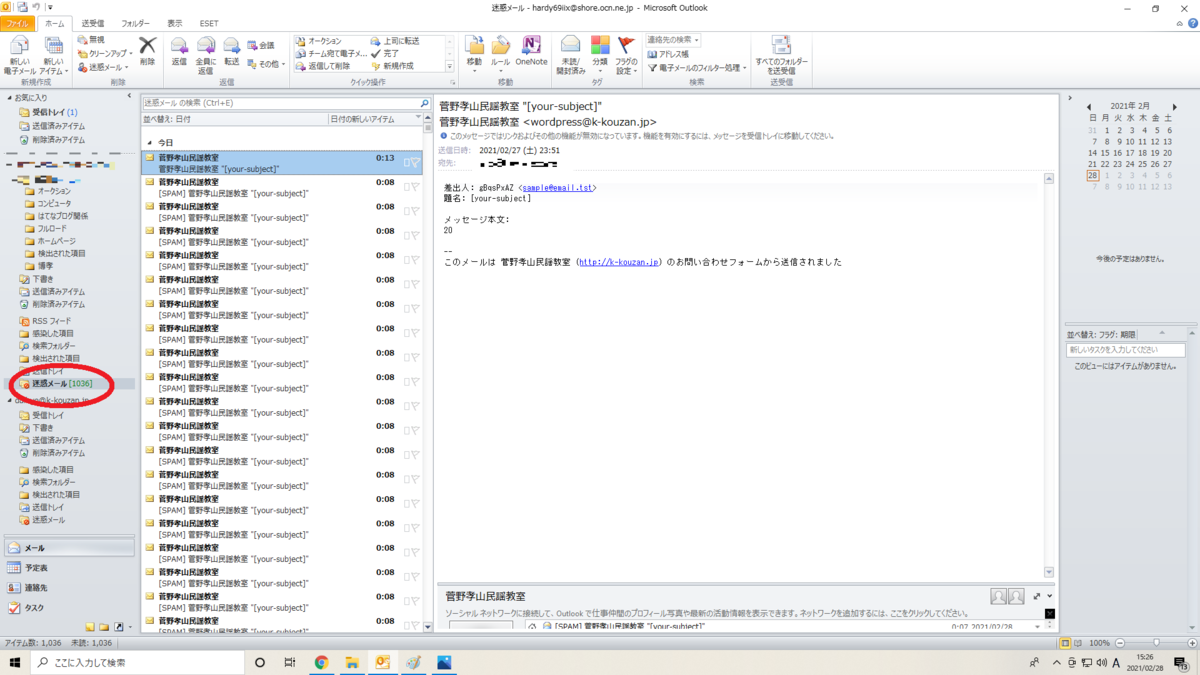The width and height of the screenshot is (1200, 675).
Task: Click the 上司に転送 (To Manager) quick step
Action: tap(395, 41)
